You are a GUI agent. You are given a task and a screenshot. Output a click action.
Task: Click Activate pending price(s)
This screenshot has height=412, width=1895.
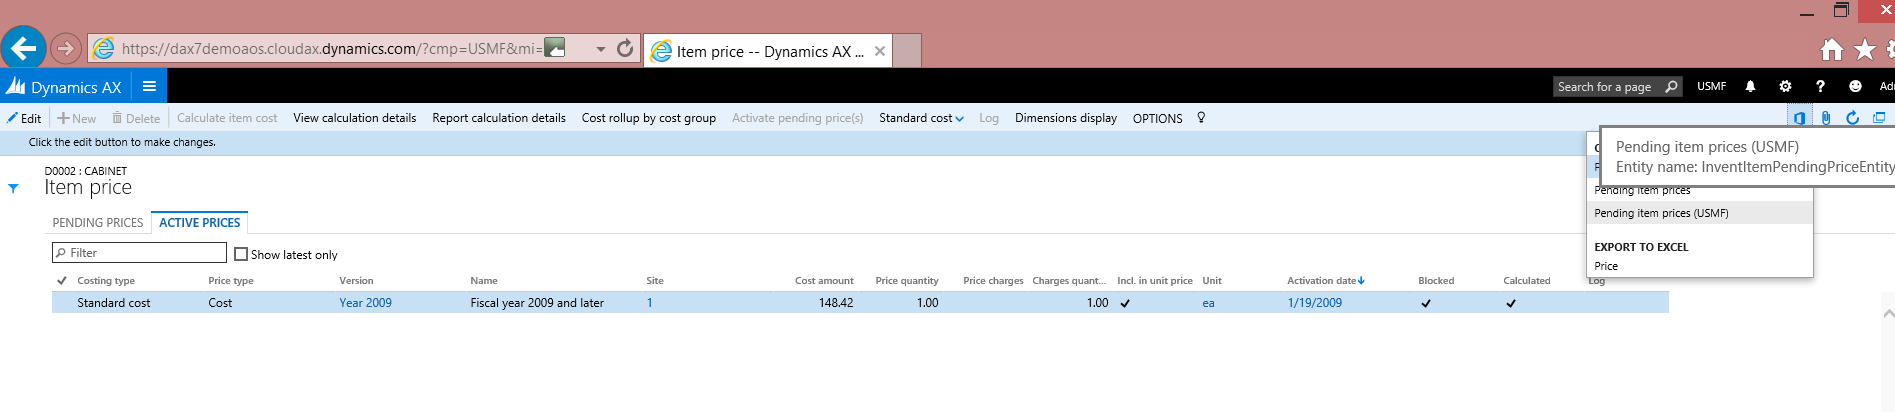coord(797,118)
